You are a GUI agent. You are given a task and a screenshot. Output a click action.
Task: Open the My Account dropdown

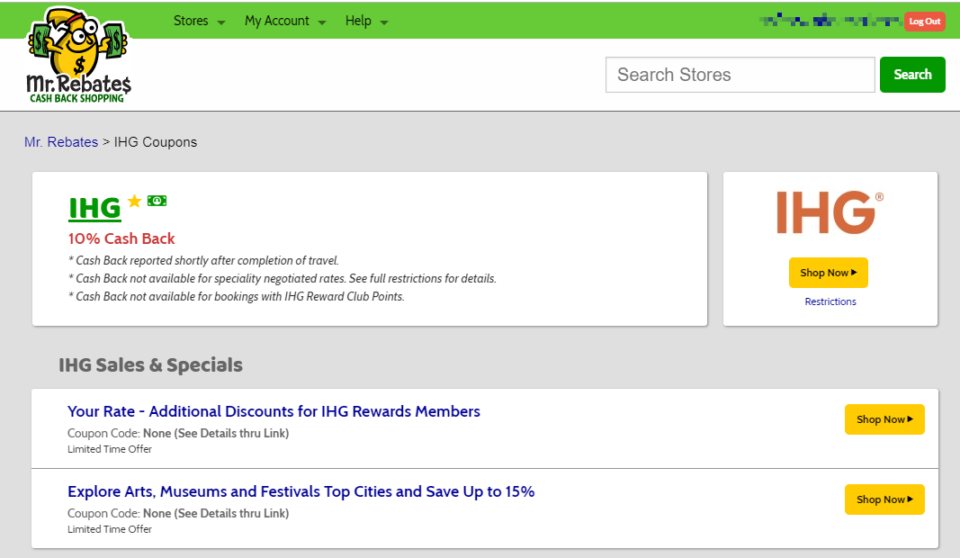(284, 21)
